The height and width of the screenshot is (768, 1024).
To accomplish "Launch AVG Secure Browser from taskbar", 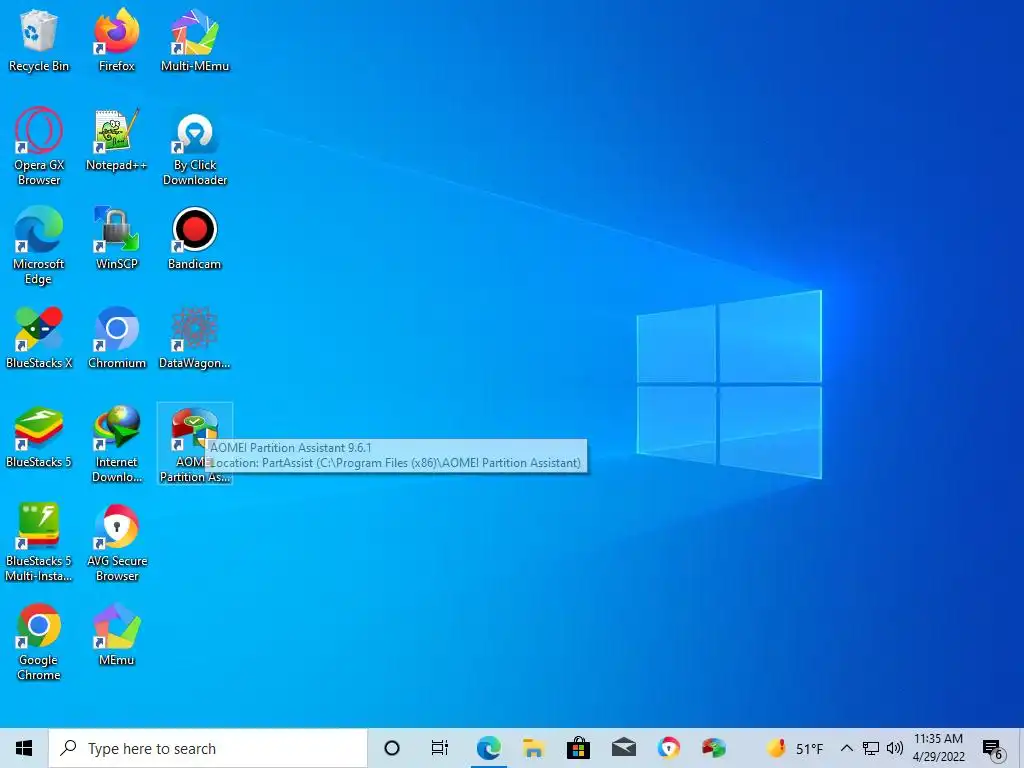I will click(669, 748).
